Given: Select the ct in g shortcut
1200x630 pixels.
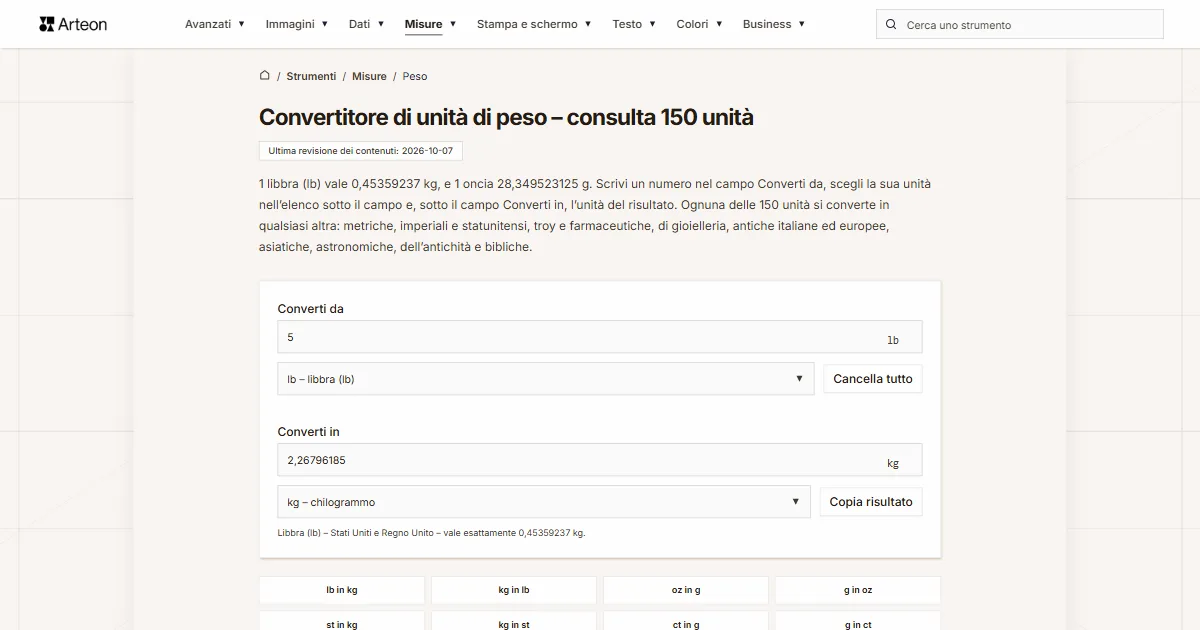Looking at the screenshot, I should 686,621.
